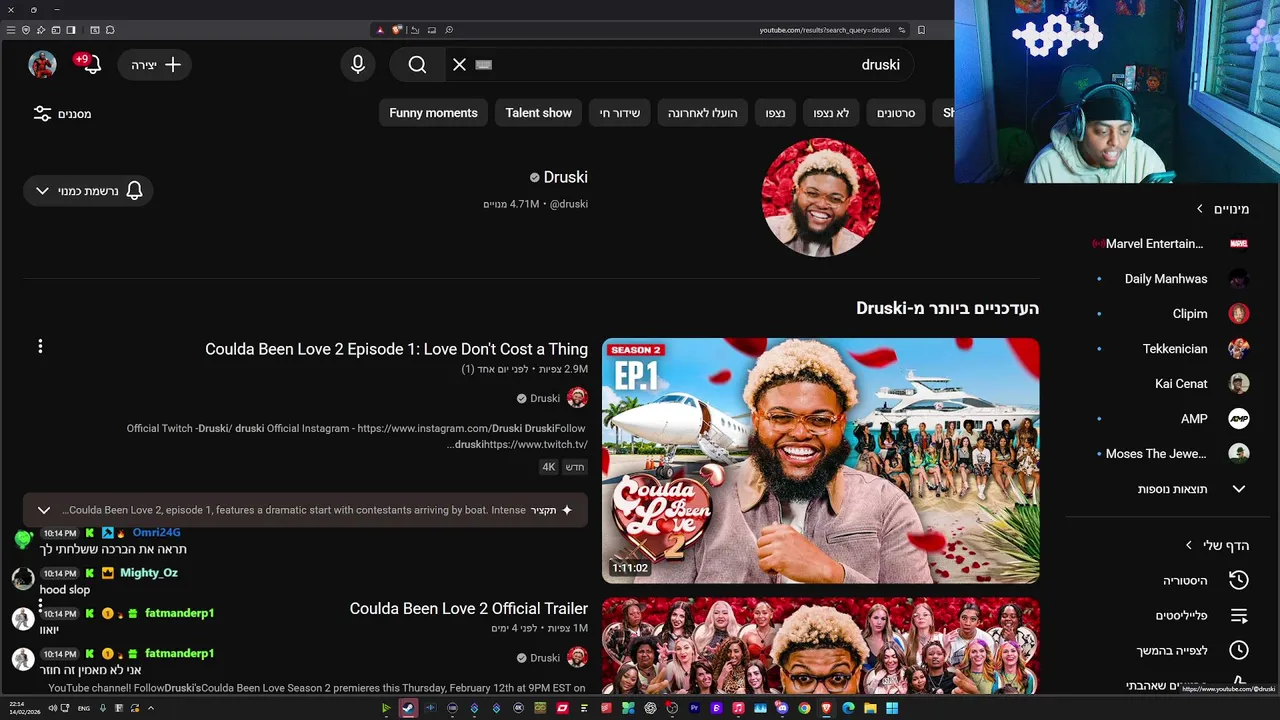Bookmark page with address bar bookmark icon
Image resolution: width=1280 pixels, height=720 pixels.
(x=921, y=30)
